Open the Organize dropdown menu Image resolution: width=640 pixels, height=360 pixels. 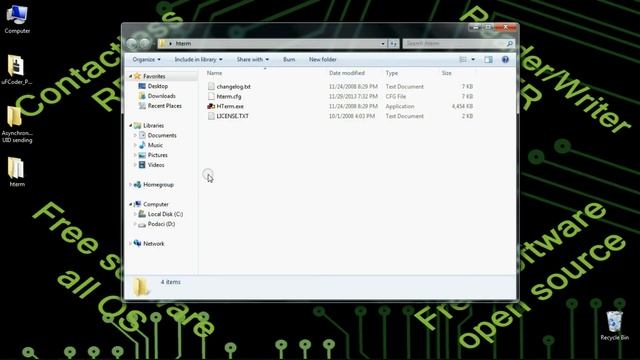tap(147, 60)
